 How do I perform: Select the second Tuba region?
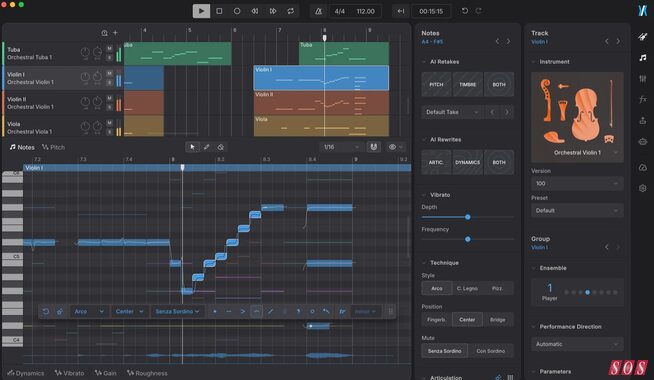[x=344, y=53]
